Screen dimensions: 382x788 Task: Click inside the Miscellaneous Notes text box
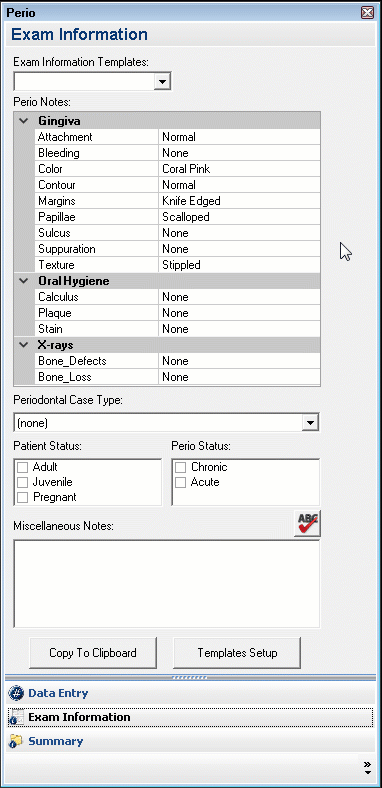point(166,583)
